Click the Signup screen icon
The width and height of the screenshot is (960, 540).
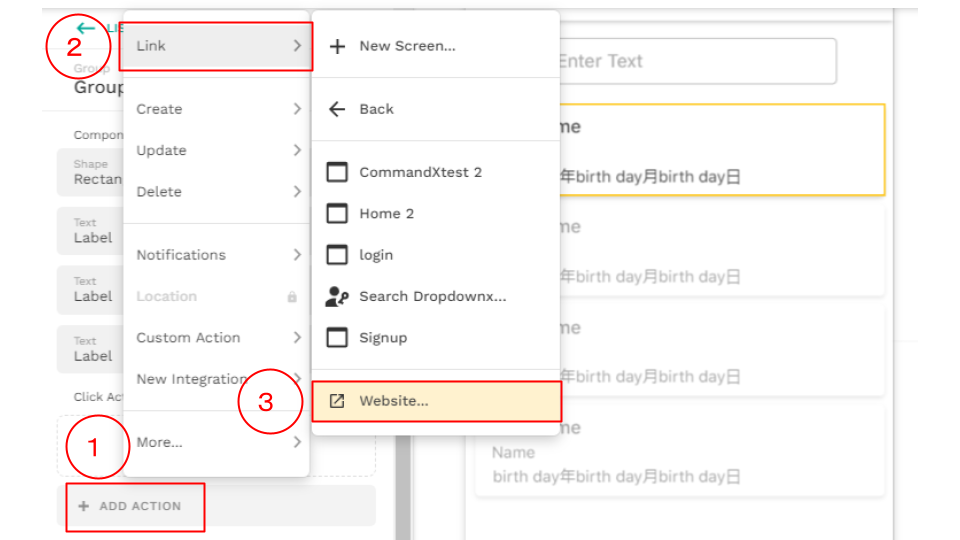point(337,337)
